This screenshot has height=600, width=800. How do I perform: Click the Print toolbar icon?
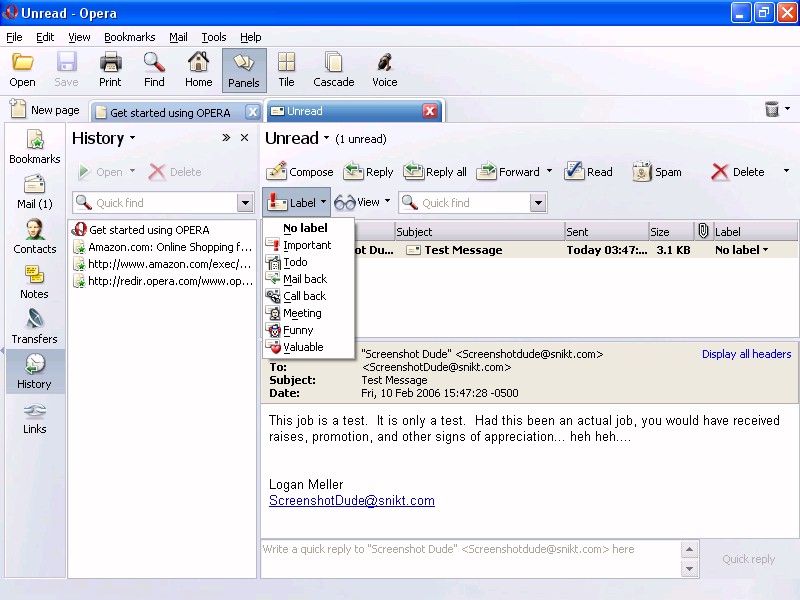(110, 69)
